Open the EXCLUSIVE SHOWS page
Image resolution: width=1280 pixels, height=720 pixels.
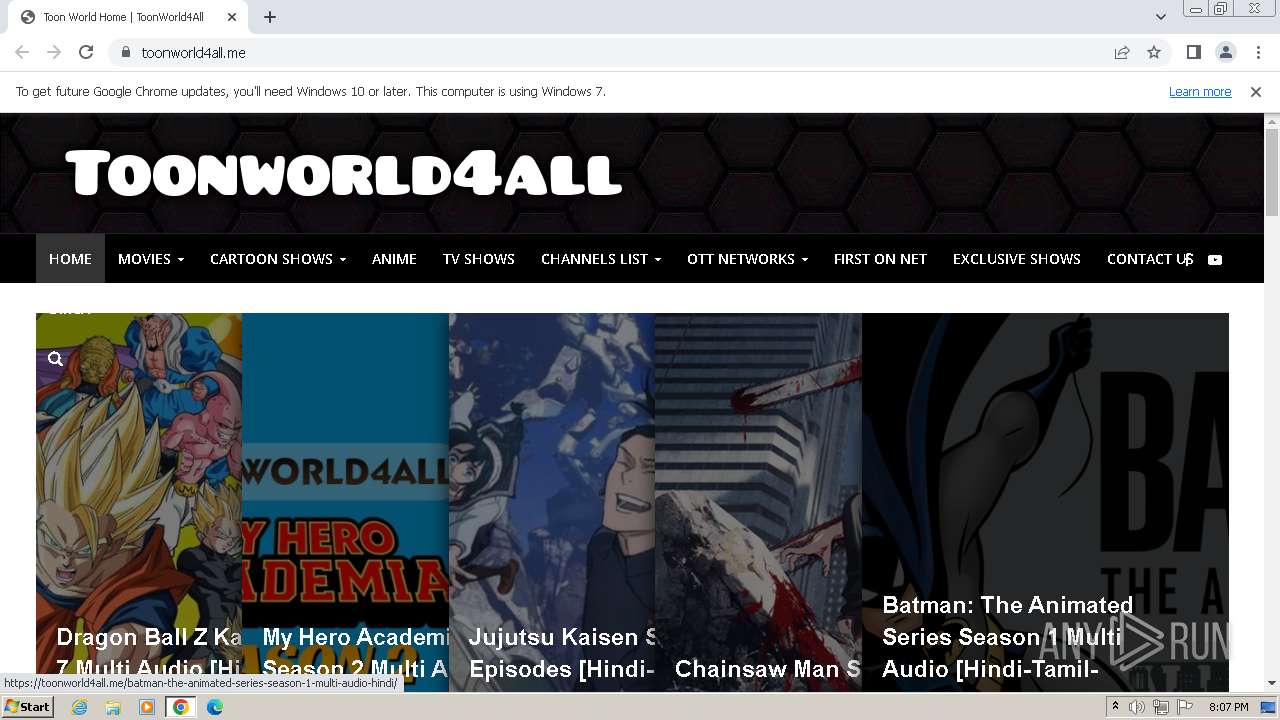pos(1017,258)
